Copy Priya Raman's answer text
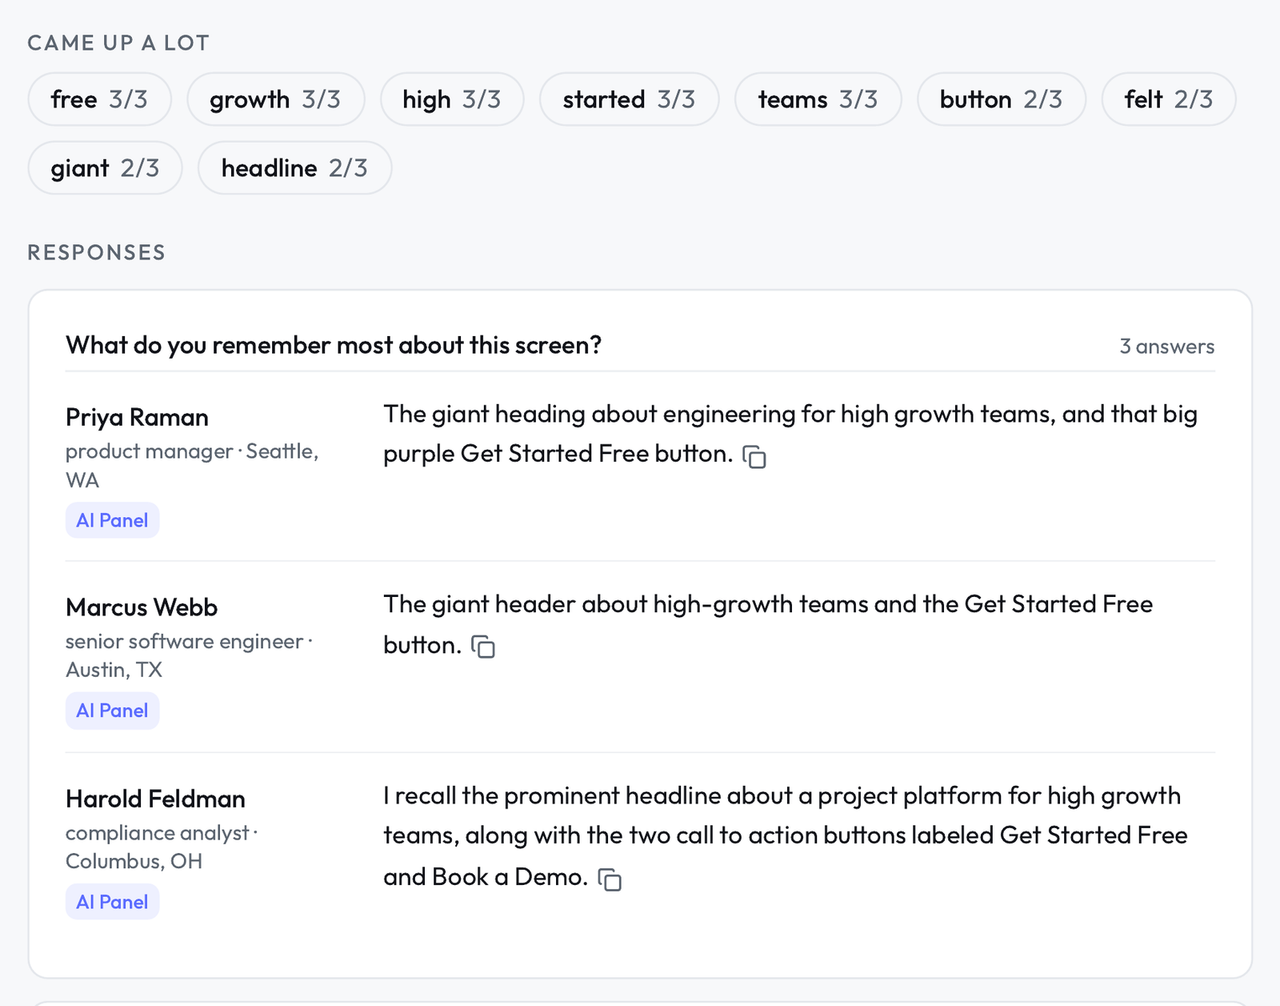This screenshot has width=1280, height=1006. (x=755, y=457)
